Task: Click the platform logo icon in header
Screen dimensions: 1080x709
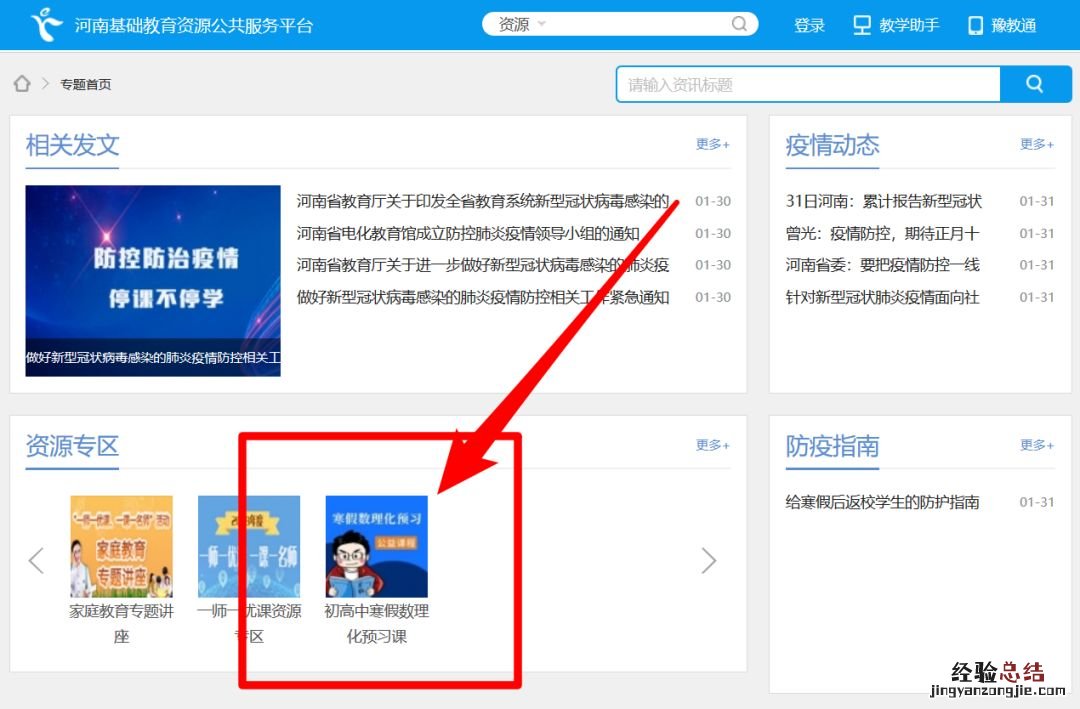Action: tap(46, 24)
